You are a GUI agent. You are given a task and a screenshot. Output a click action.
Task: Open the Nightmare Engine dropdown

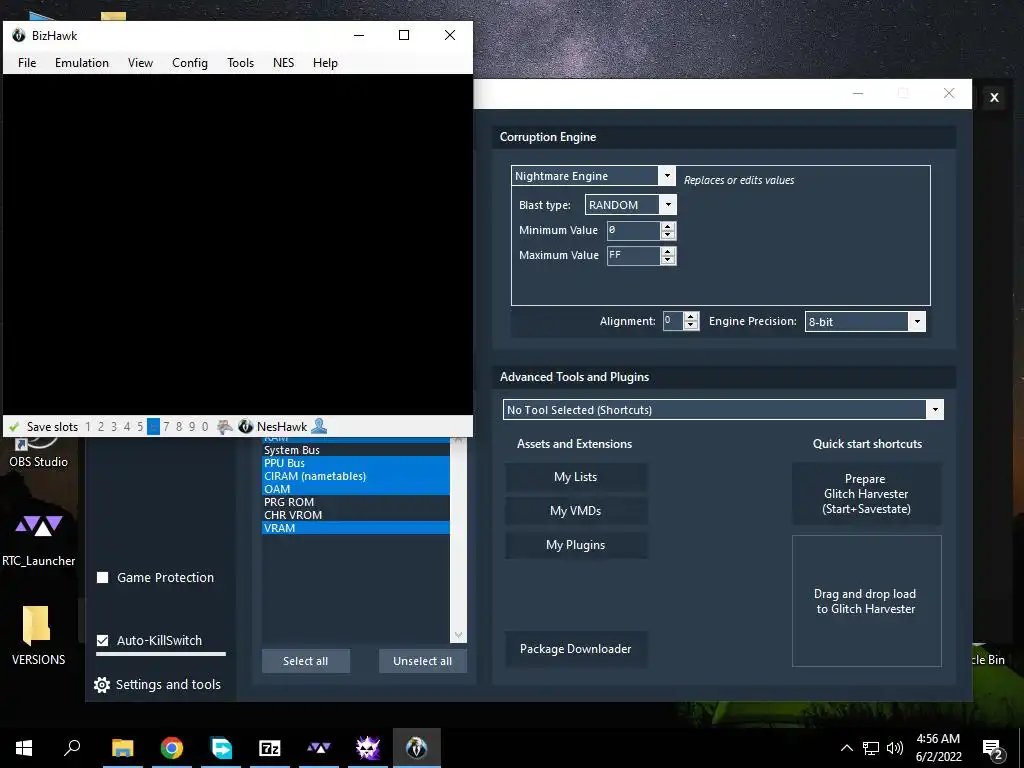(x=667, y=176)
